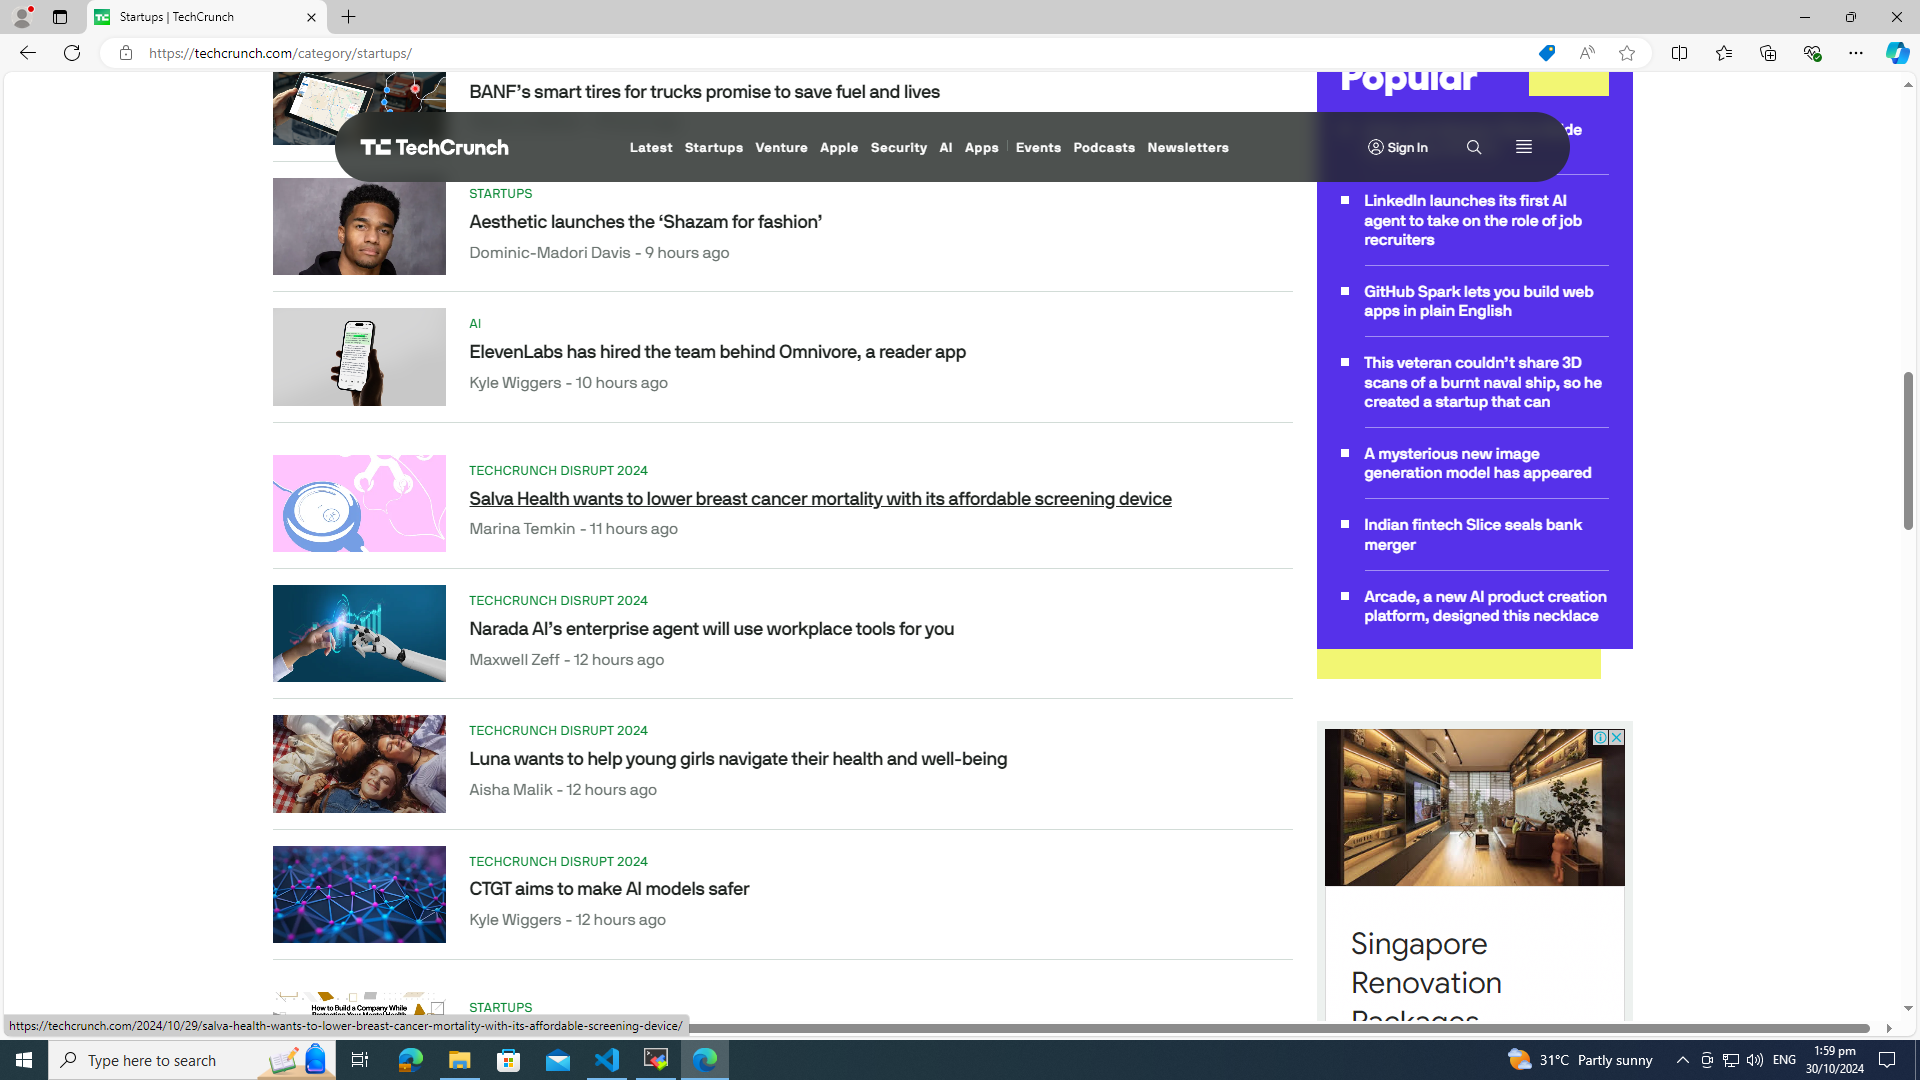Open Task View on taskbar

[359, 1060]
